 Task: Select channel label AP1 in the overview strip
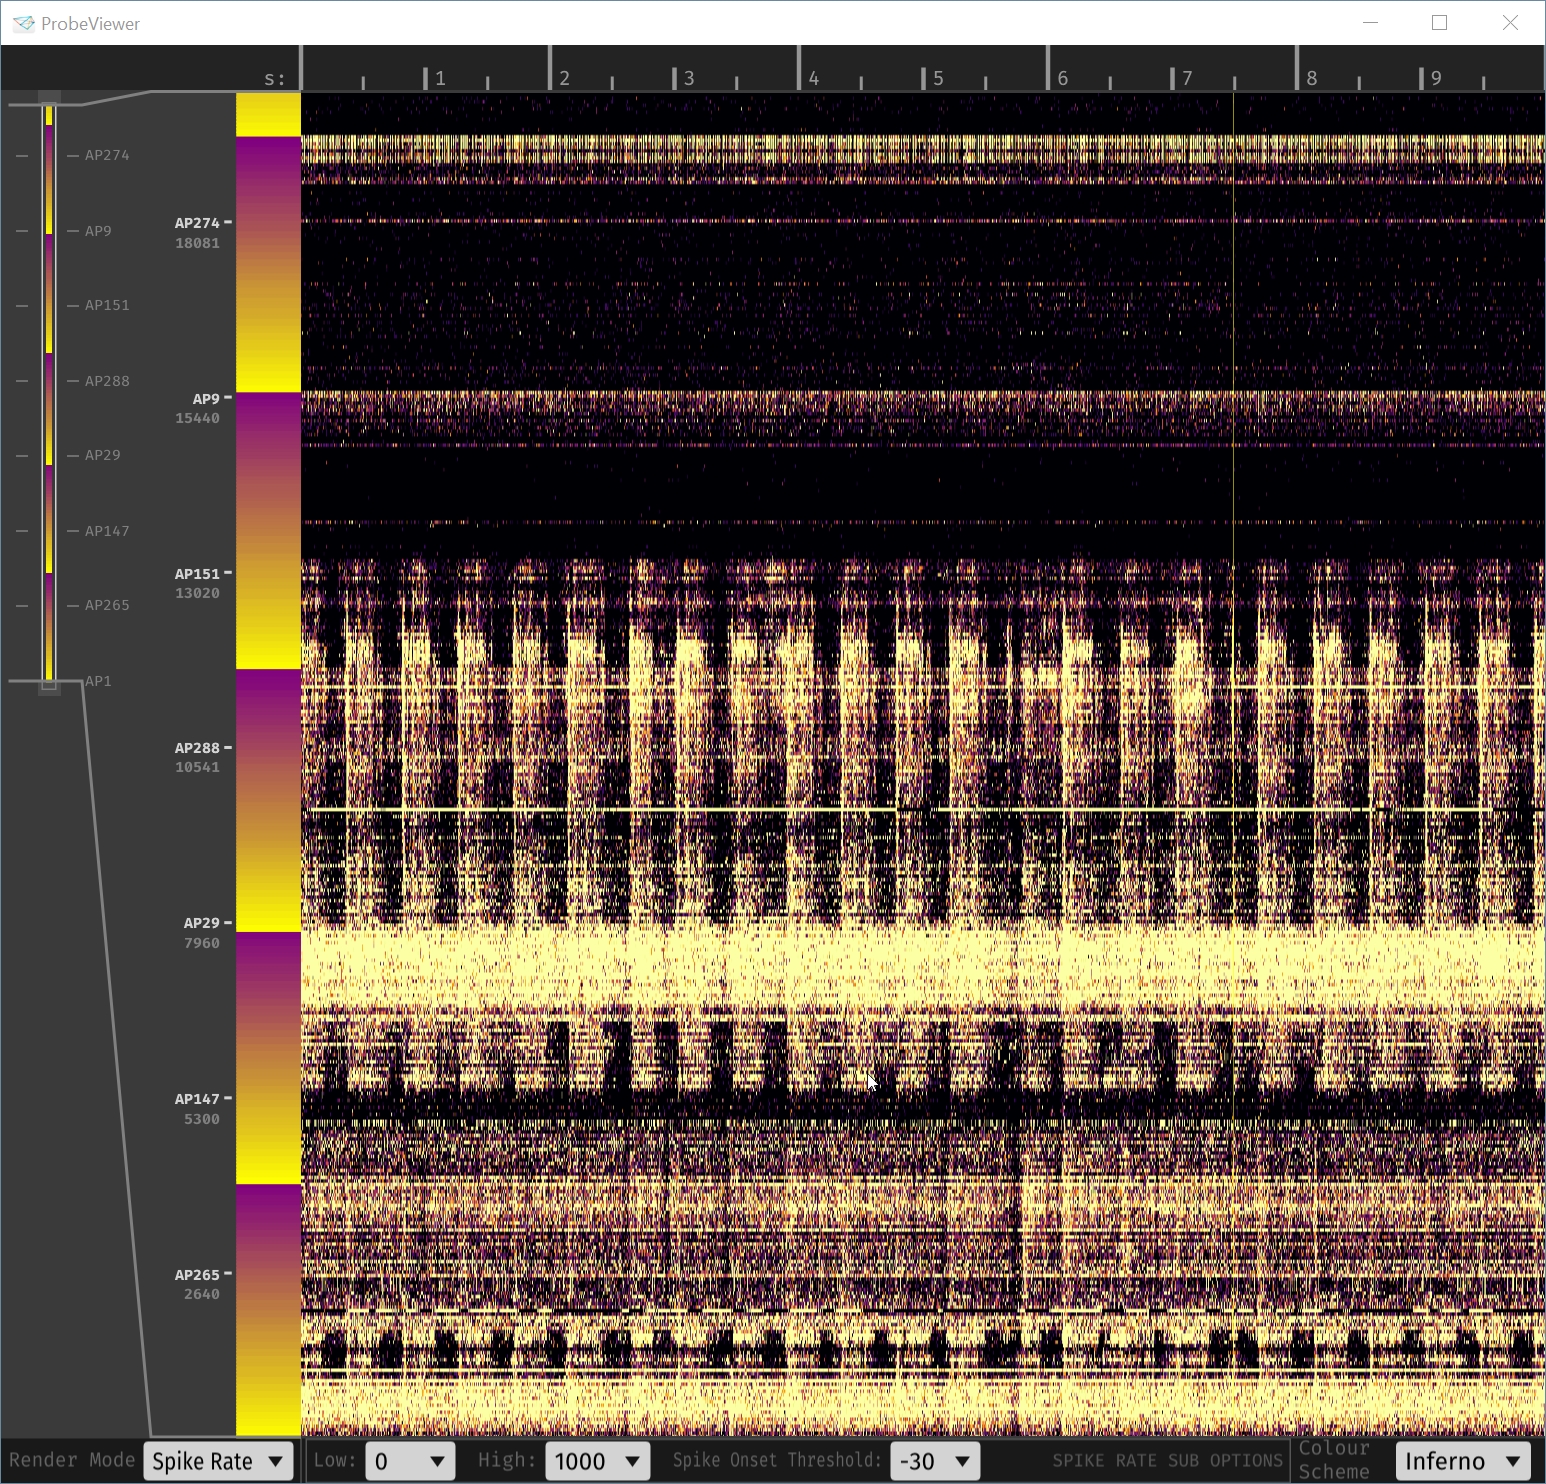tap(98, 681)
